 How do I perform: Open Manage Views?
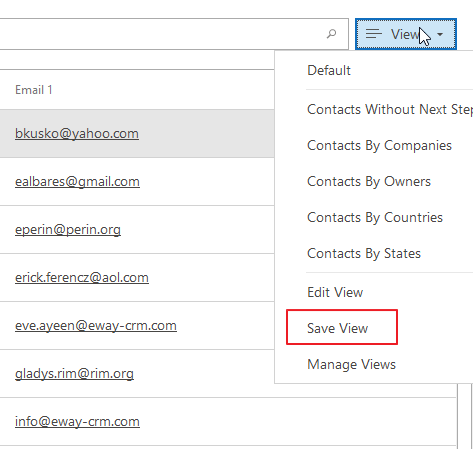[351, 364]
